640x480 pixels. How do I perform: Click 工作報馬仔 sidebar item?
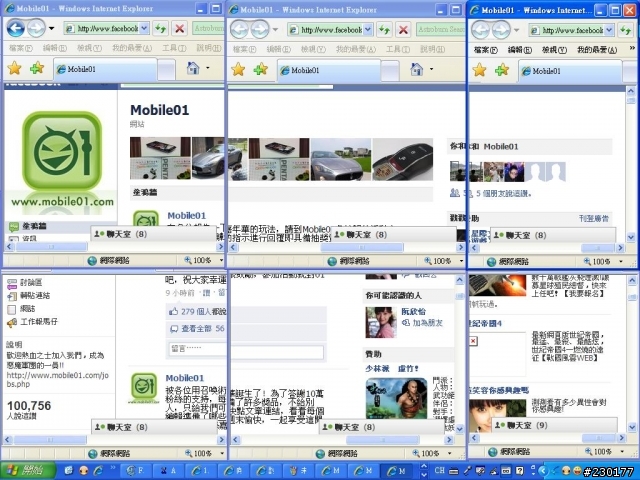point(39,322)
